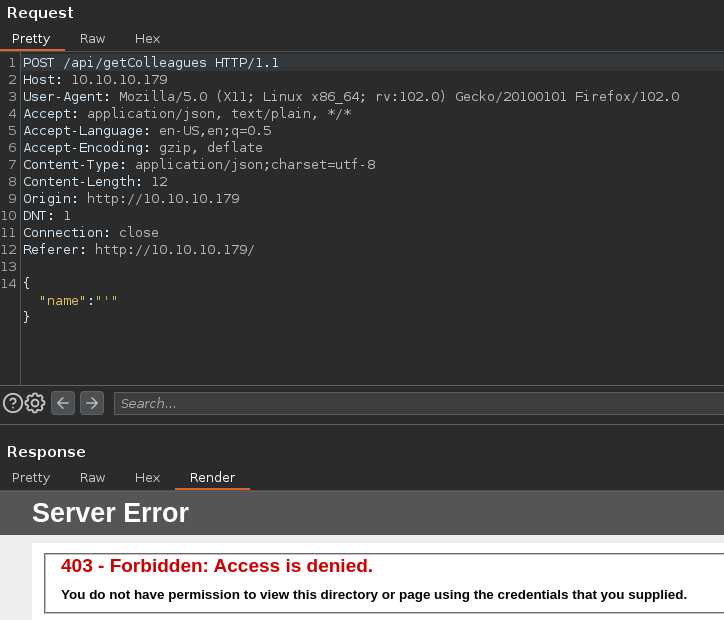Click the Server Error title in response
Viewport: 724px width, 620px height.
pyautogui.click(x=110, y=513)
